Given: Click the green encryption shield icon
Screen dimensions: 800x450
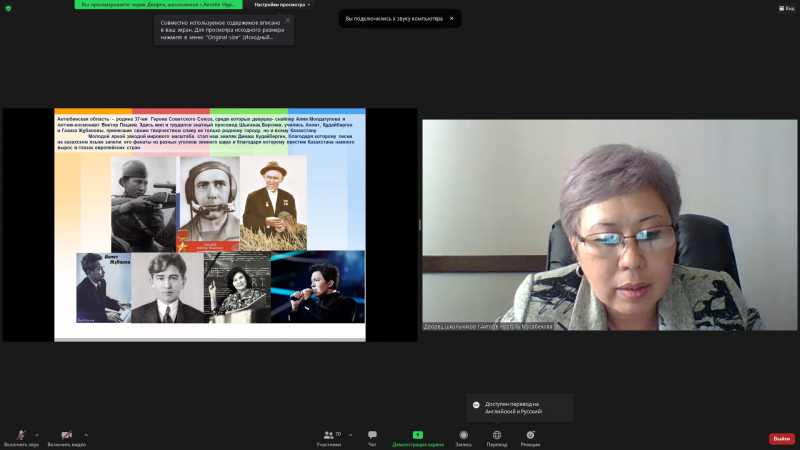Looking at the screenshot, I should tap(7, 7).
